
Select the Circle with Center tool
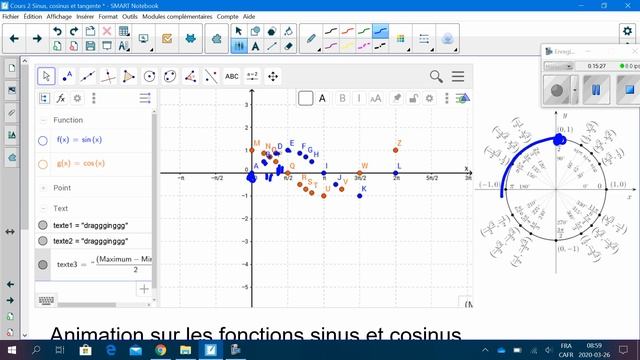pos(149,76)
